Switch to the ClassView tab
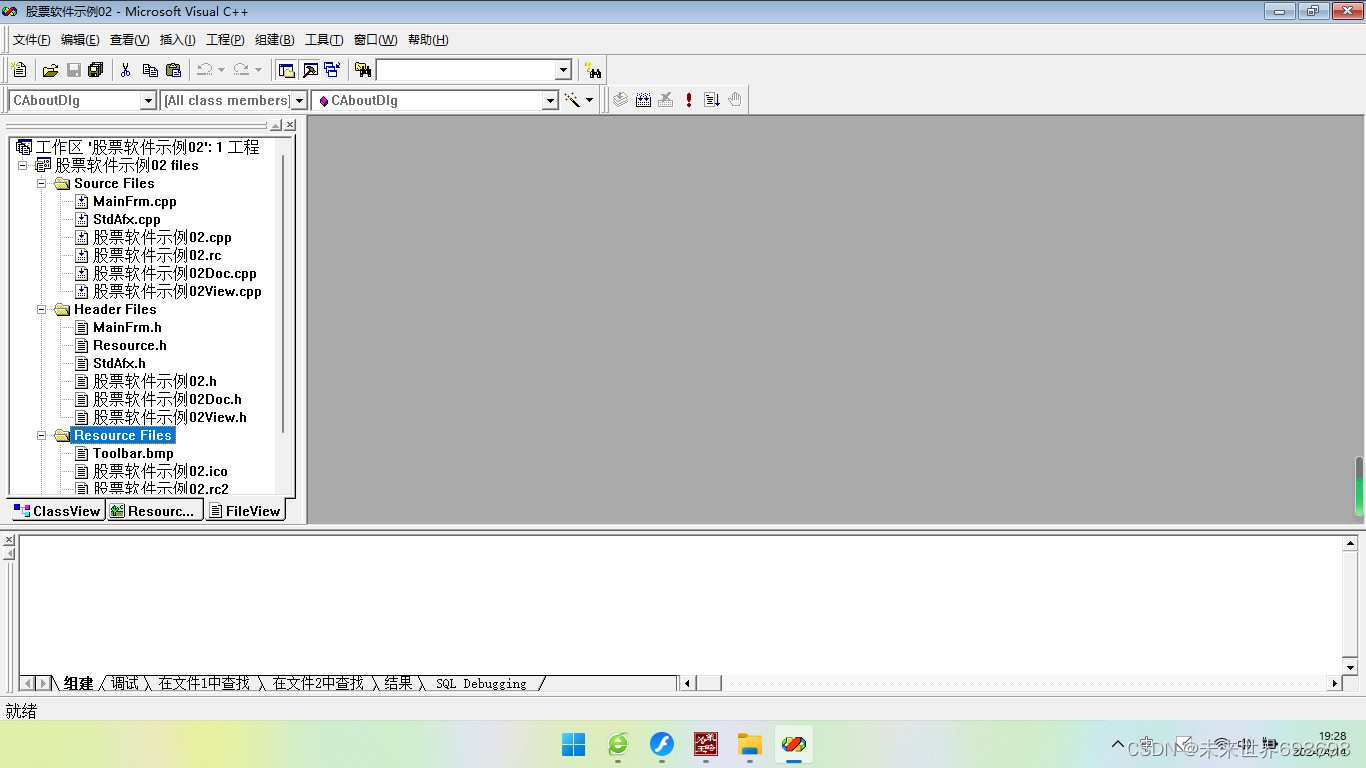The image size is (1366, 768). coord(57,511)
